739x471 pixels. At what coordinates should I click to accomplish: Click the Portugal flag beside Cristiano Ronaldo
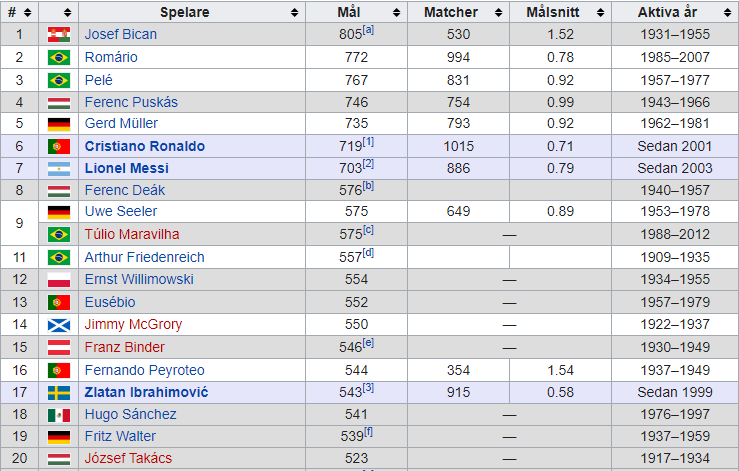pyautogui.click(x=59, y=146)
